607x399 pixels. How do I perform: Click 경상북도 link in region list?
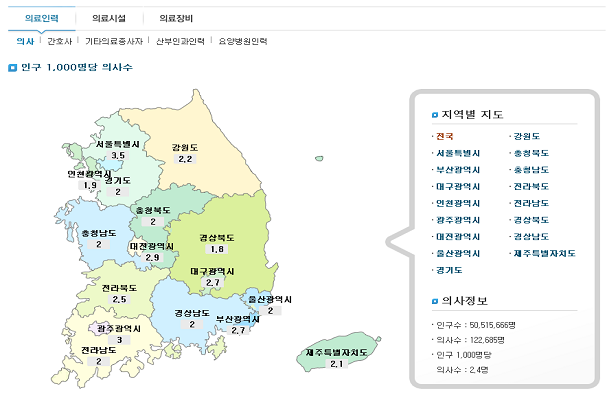531,220
